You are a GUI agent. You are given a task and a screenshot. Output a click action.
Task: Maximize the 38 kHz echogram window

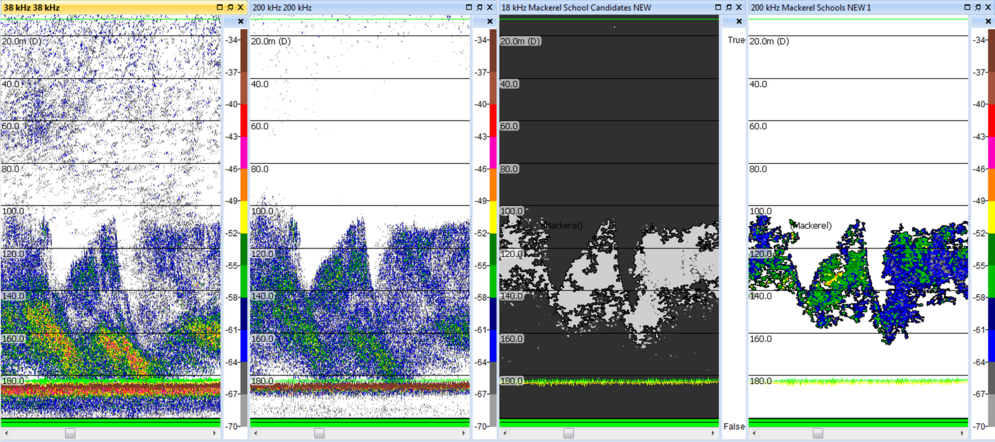(220, 7)
